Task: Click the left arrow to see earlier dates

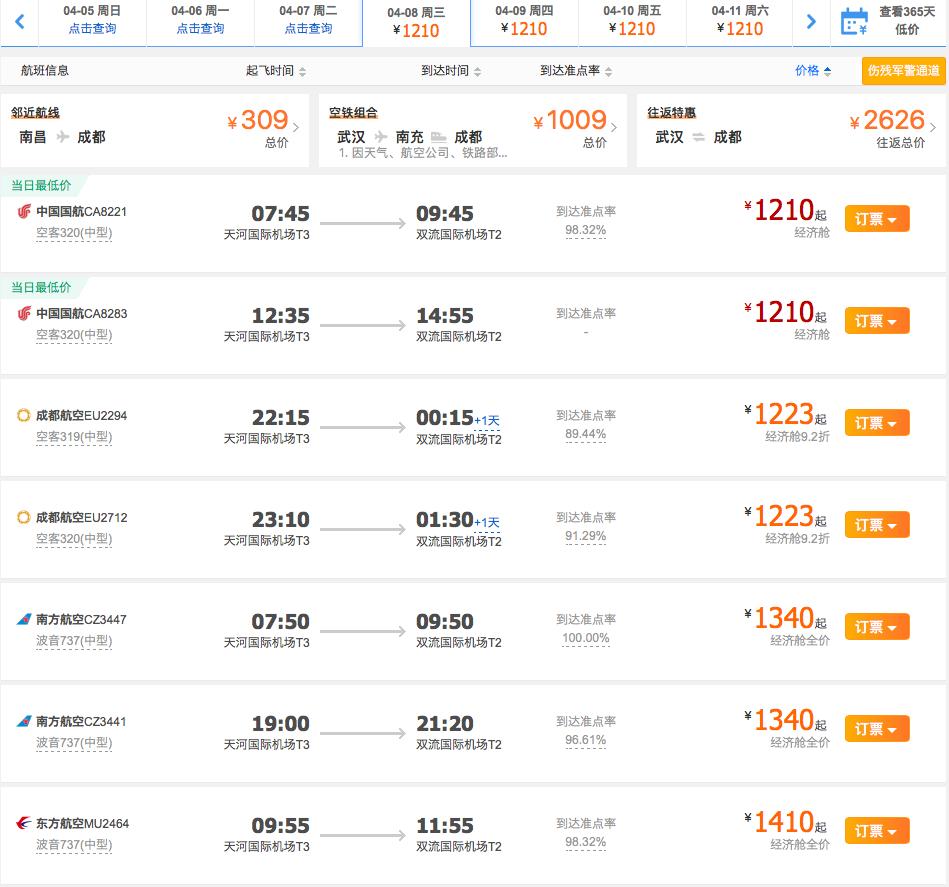Action: [x=20, y=21]
